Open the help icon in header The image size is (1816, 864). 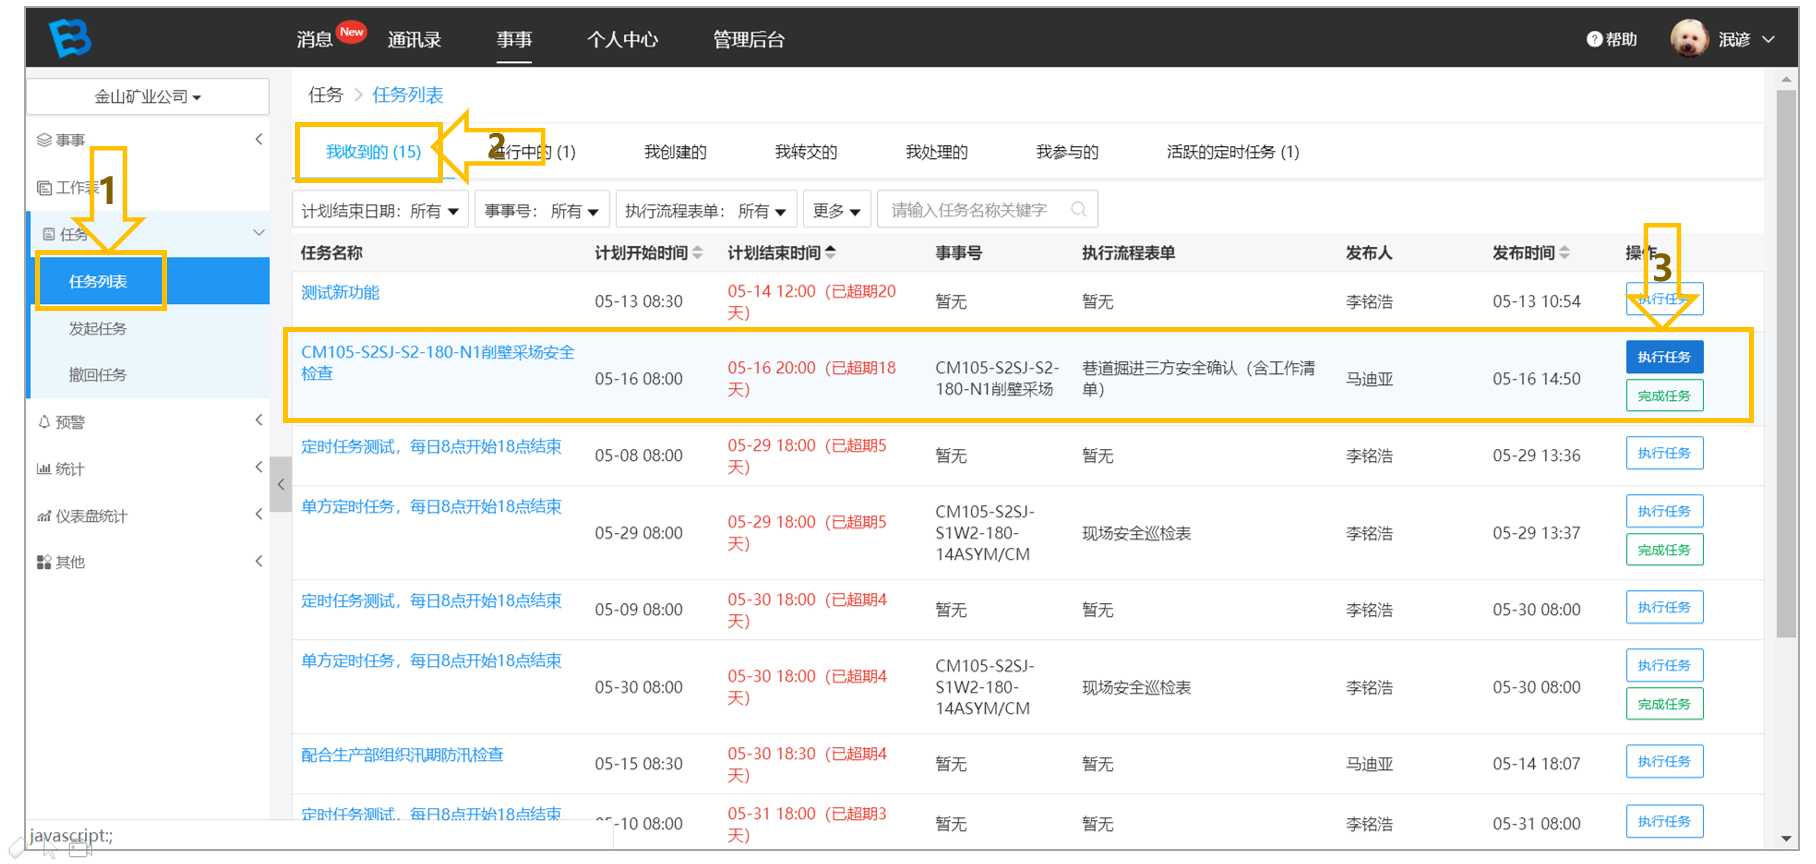pos(1594,39)
